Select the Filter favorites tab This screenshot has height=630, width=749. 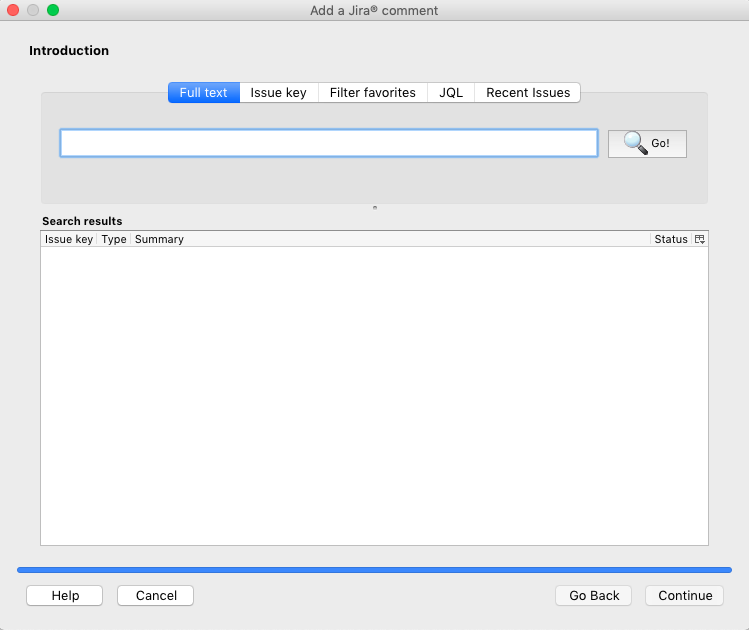[x=372, y=93]
